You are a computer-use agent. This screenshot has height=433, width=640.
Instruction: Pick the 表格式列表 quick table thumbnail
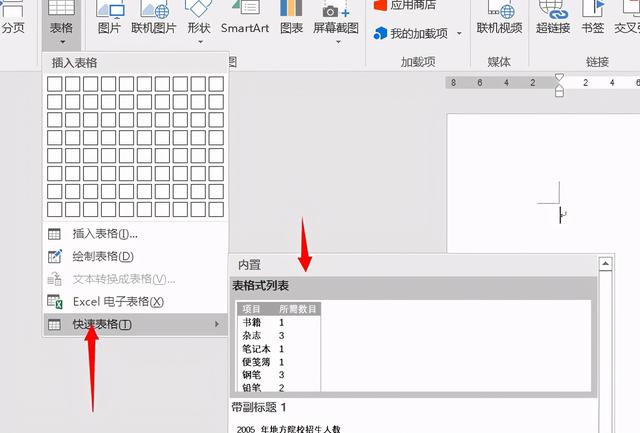tap(280, 346)
